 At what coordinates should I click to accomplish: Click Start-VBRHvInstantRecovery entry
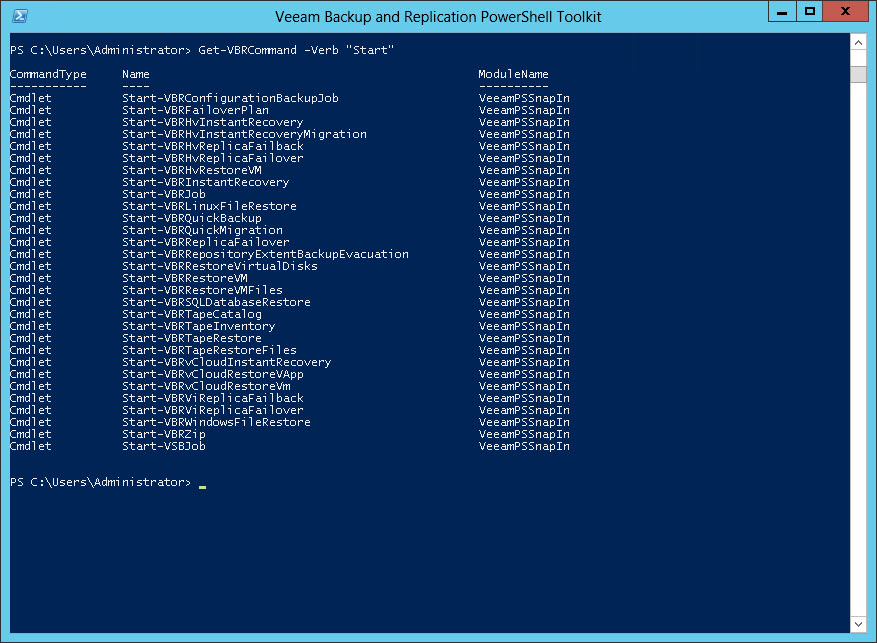tap(213, 122)
